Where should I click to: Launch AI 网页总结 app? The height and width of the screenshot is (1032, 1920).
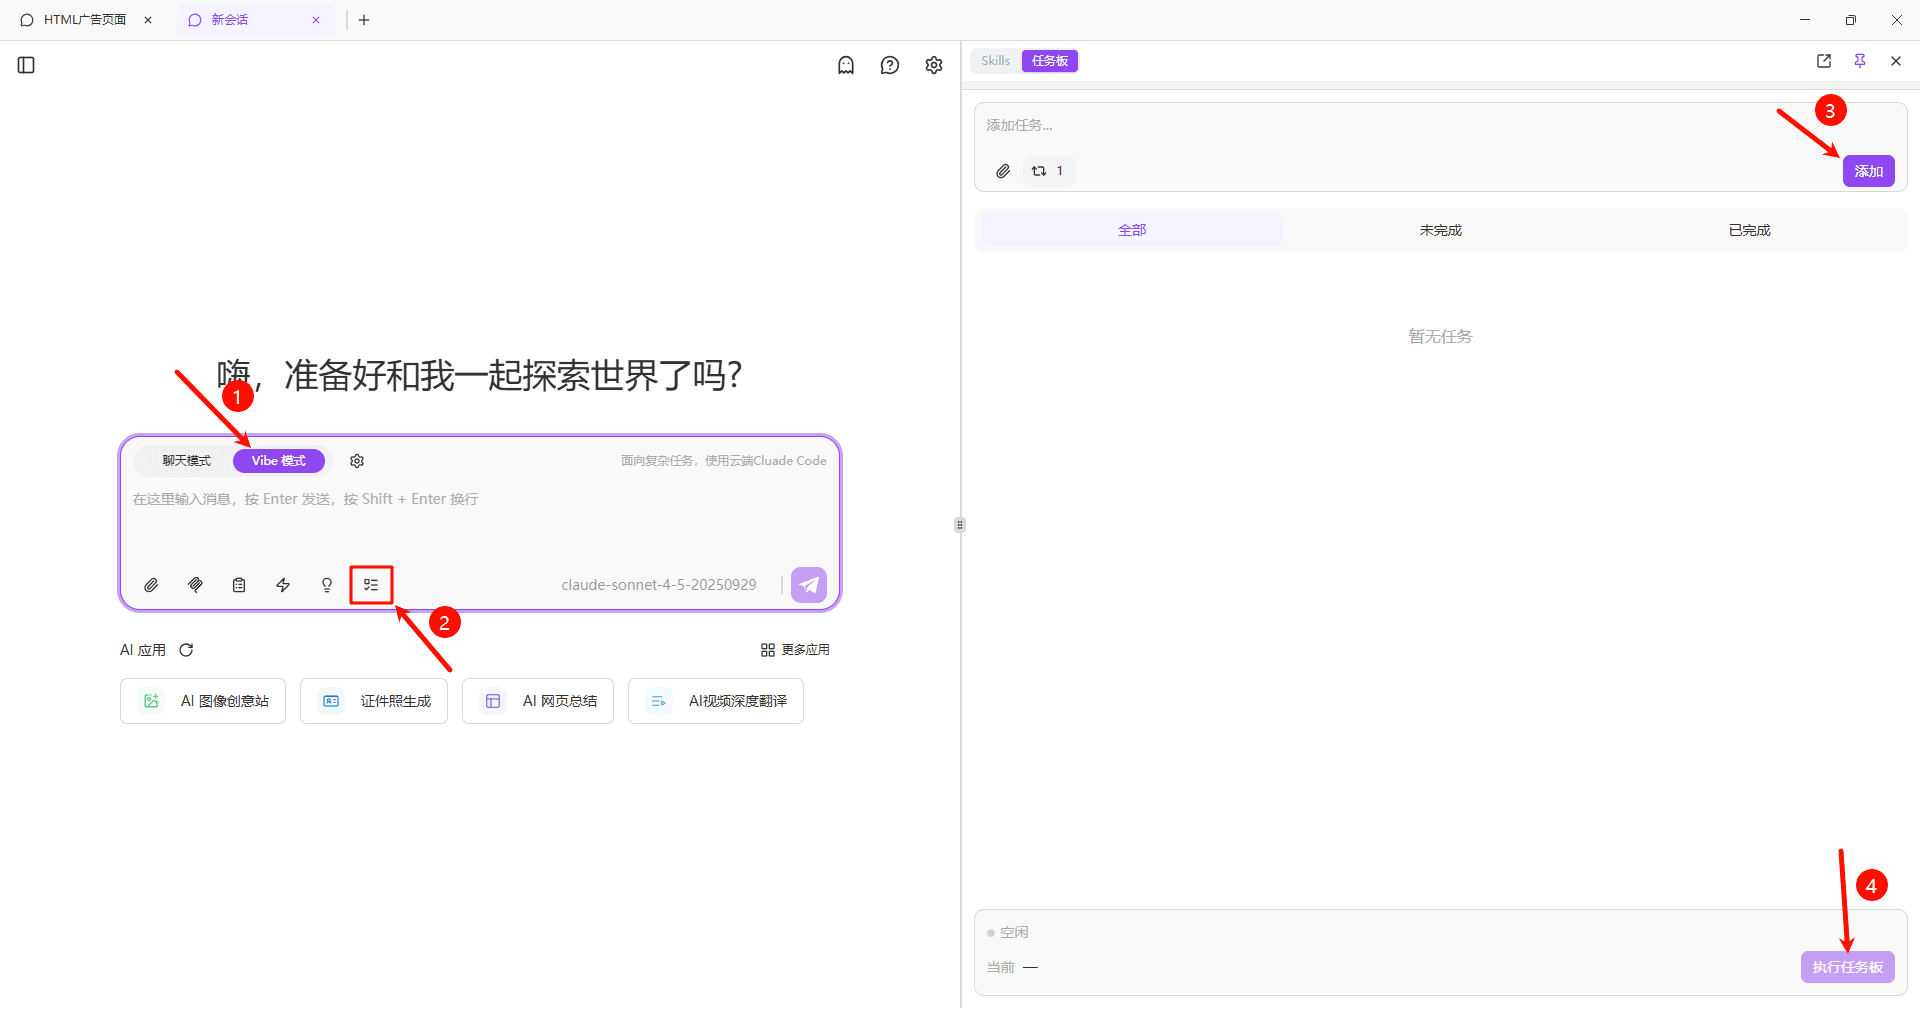538,701
